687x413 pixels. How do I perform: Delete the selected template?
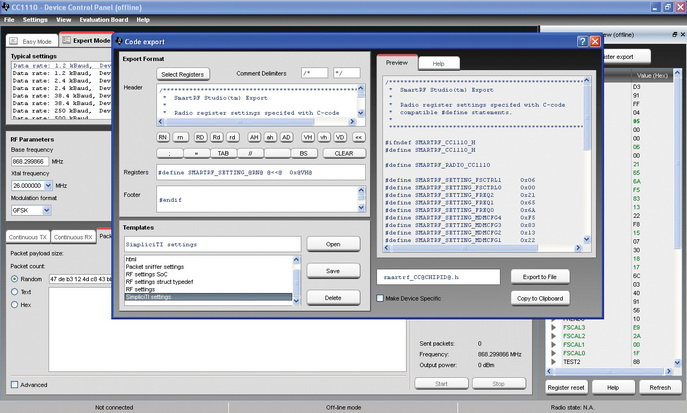pos(333,298)
